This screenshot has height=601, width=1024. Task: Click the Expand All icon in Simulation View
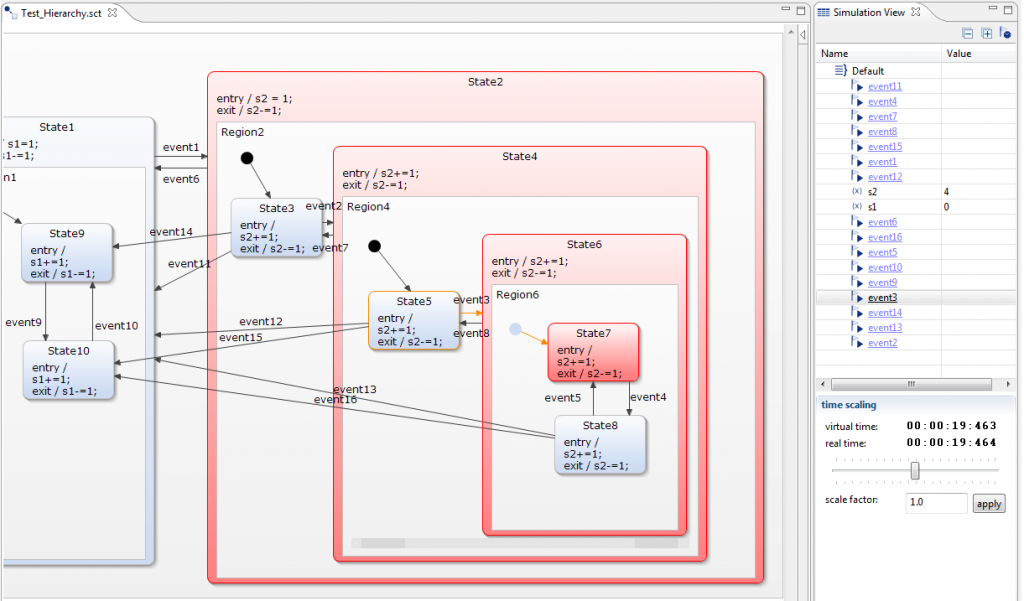(x=986, y=33)
